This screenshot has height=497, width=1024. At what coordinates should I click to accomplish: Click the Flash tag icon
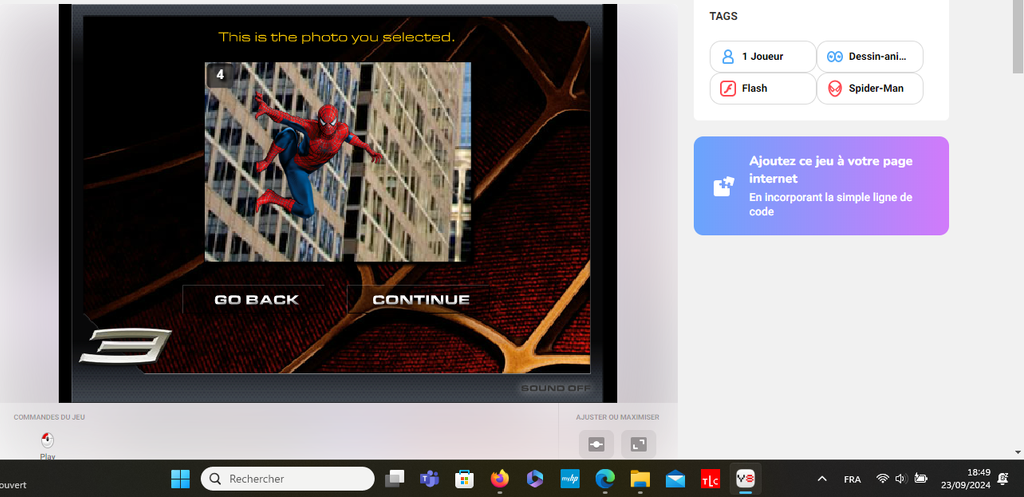point(728,88)
